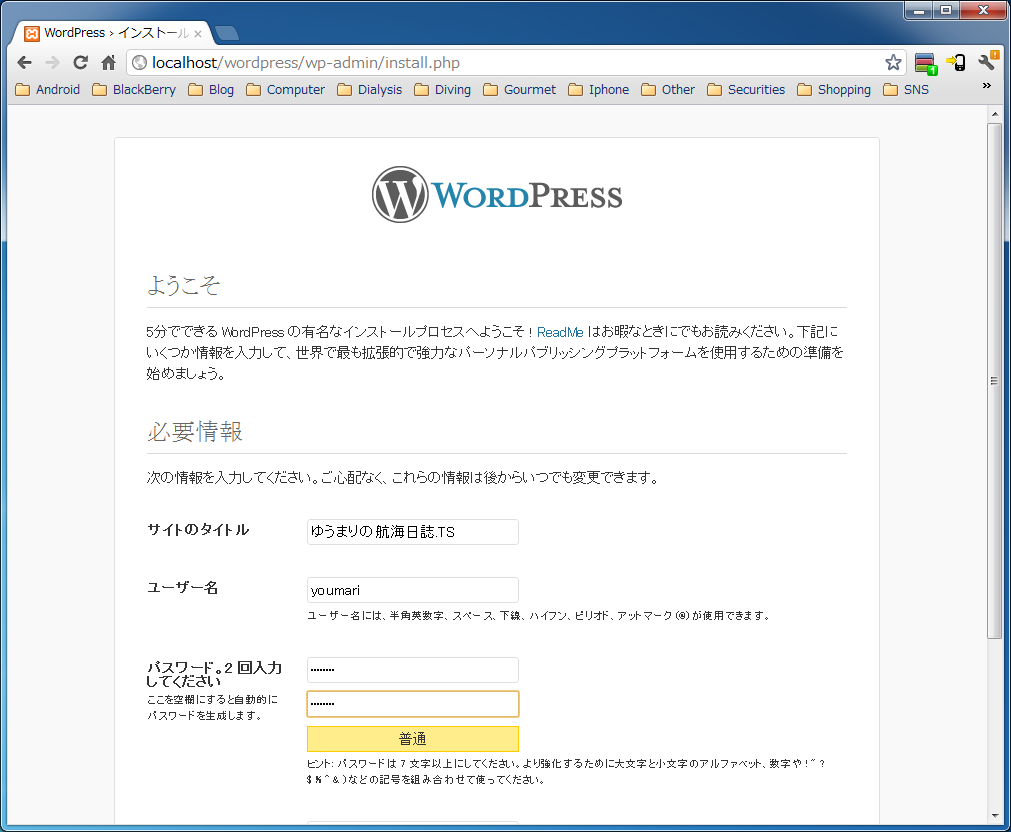The width and height of the screenshot is (1011, 832).
Task: Click the ようこそ heading
Action: pyautogui.click(x=184, y=285)
